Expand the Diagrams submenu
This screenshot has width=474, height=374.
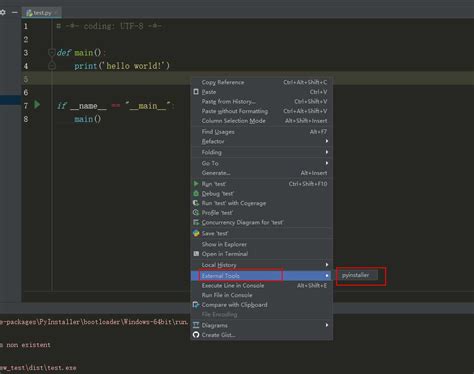[x=262, y=325]
